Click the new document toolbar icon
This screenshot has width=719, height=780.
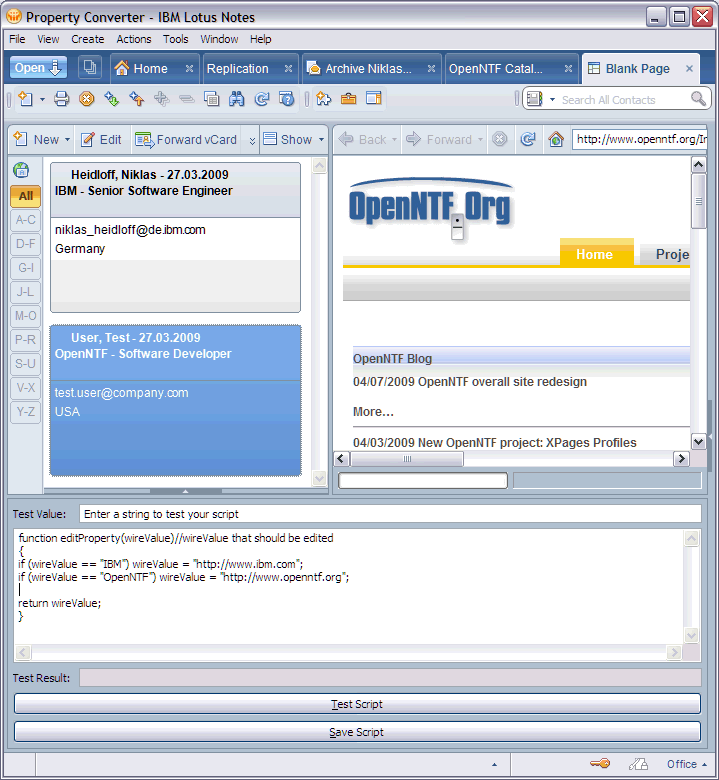[25, 99]
